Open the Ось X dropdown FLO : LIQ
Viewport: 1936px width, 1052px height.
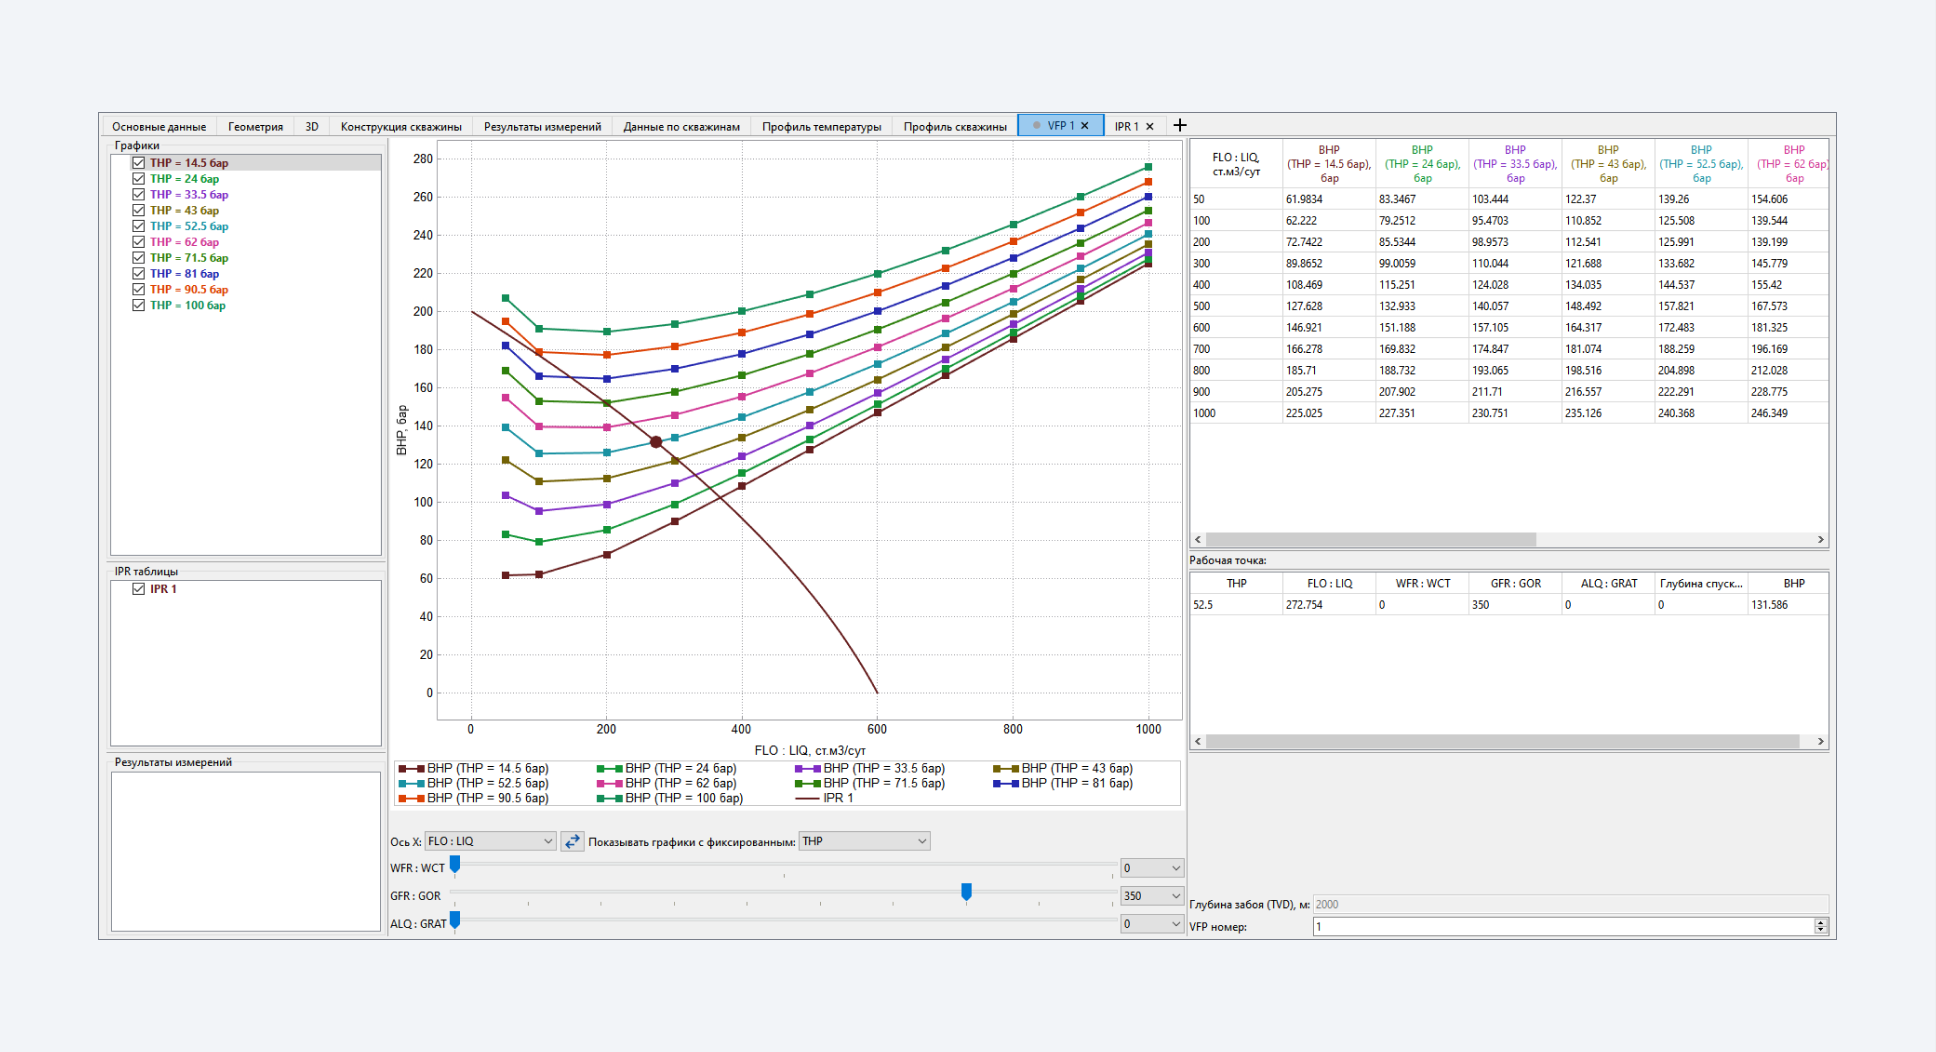490,842
